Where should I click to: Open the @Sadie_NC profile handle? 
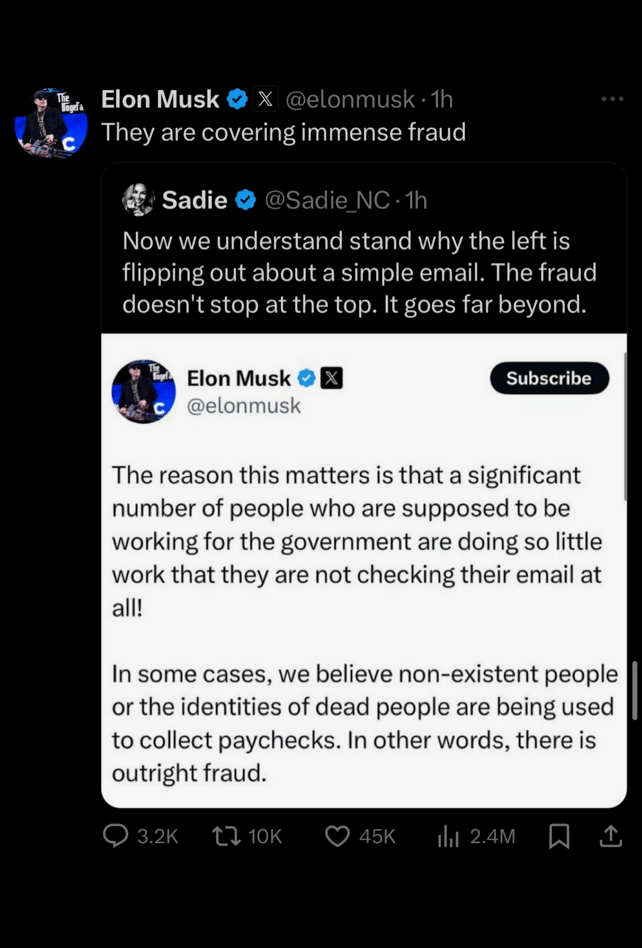[326, 200]
